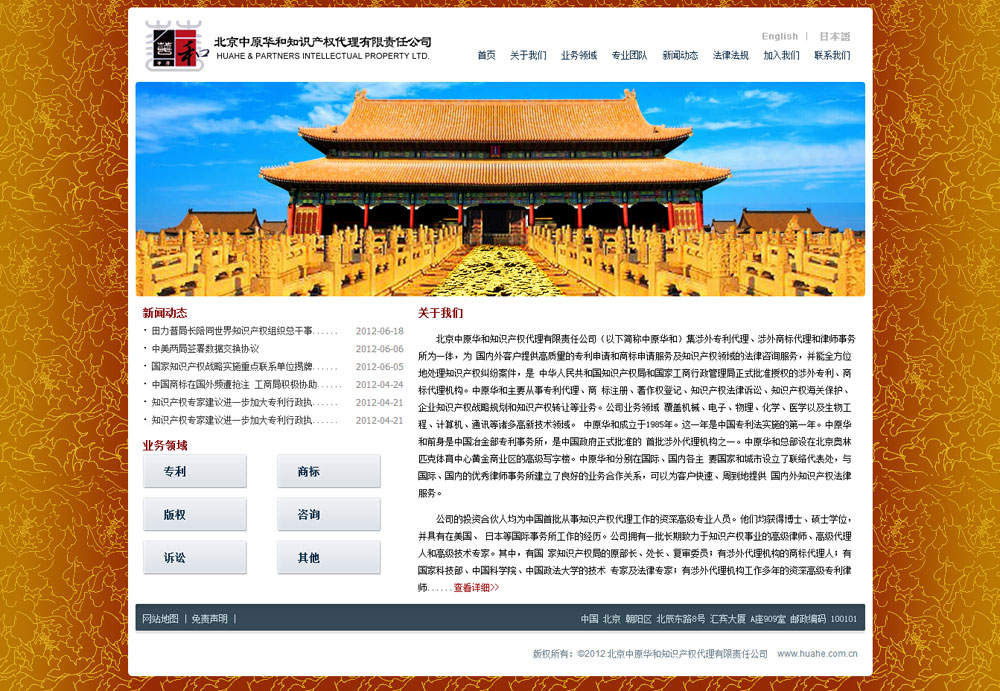The width and height of the screenshot is (1000, 691).
Task: Open the 版权 (Copyright) service tile
Action: click(x=194, y=513)
